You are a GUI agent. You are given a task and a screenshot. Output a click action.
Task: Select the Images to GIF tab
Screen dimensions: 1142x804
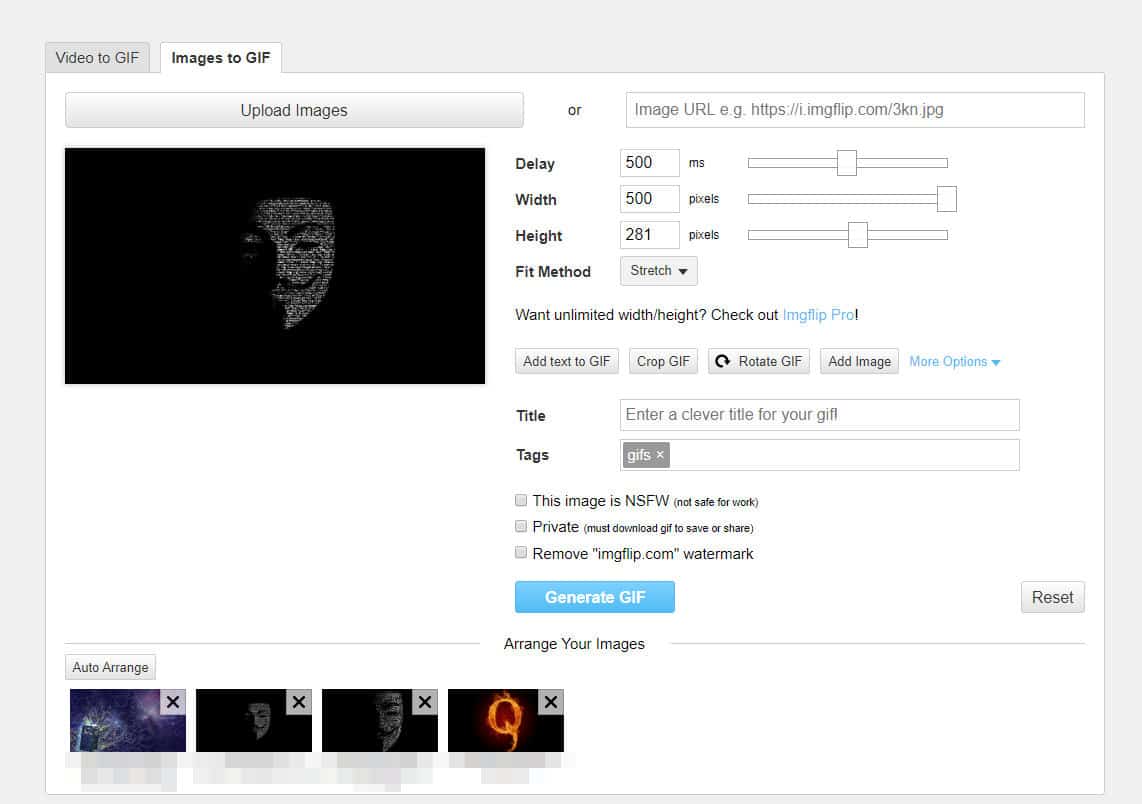coord(221,58)
